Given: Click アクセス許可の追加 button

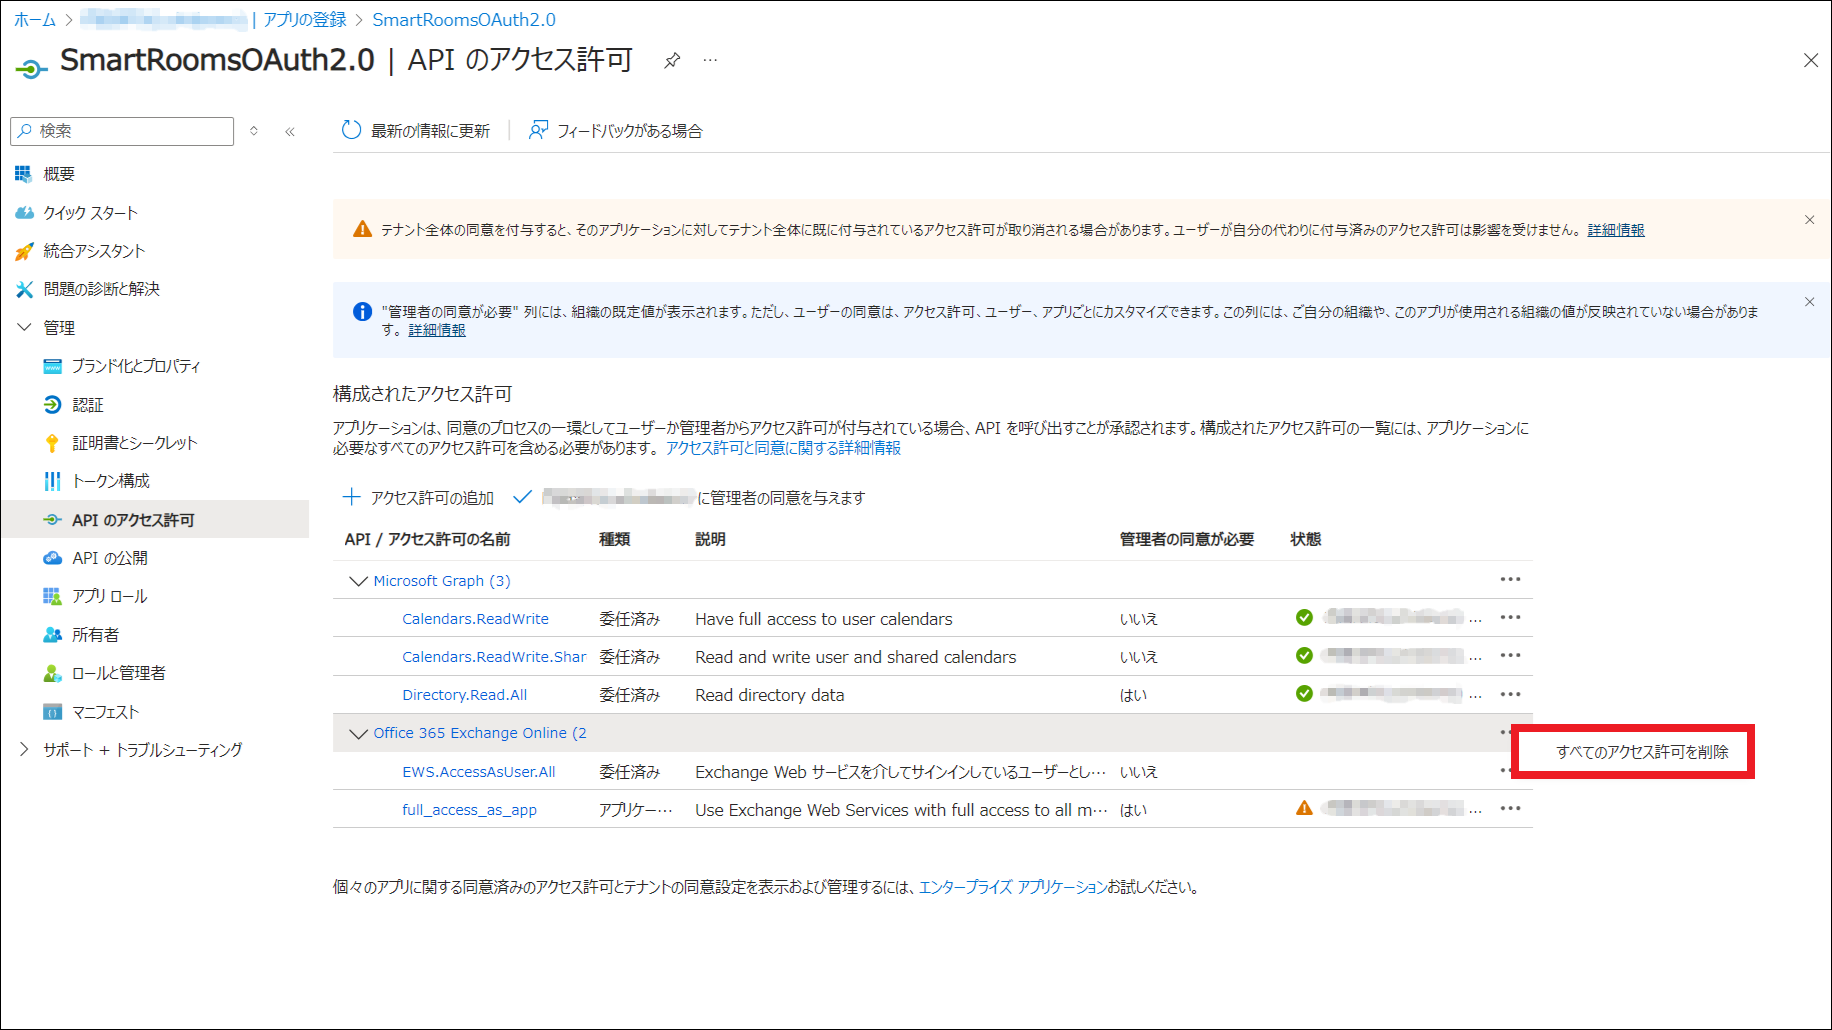Looking at the screenshot, I should [x=419, y=498].
